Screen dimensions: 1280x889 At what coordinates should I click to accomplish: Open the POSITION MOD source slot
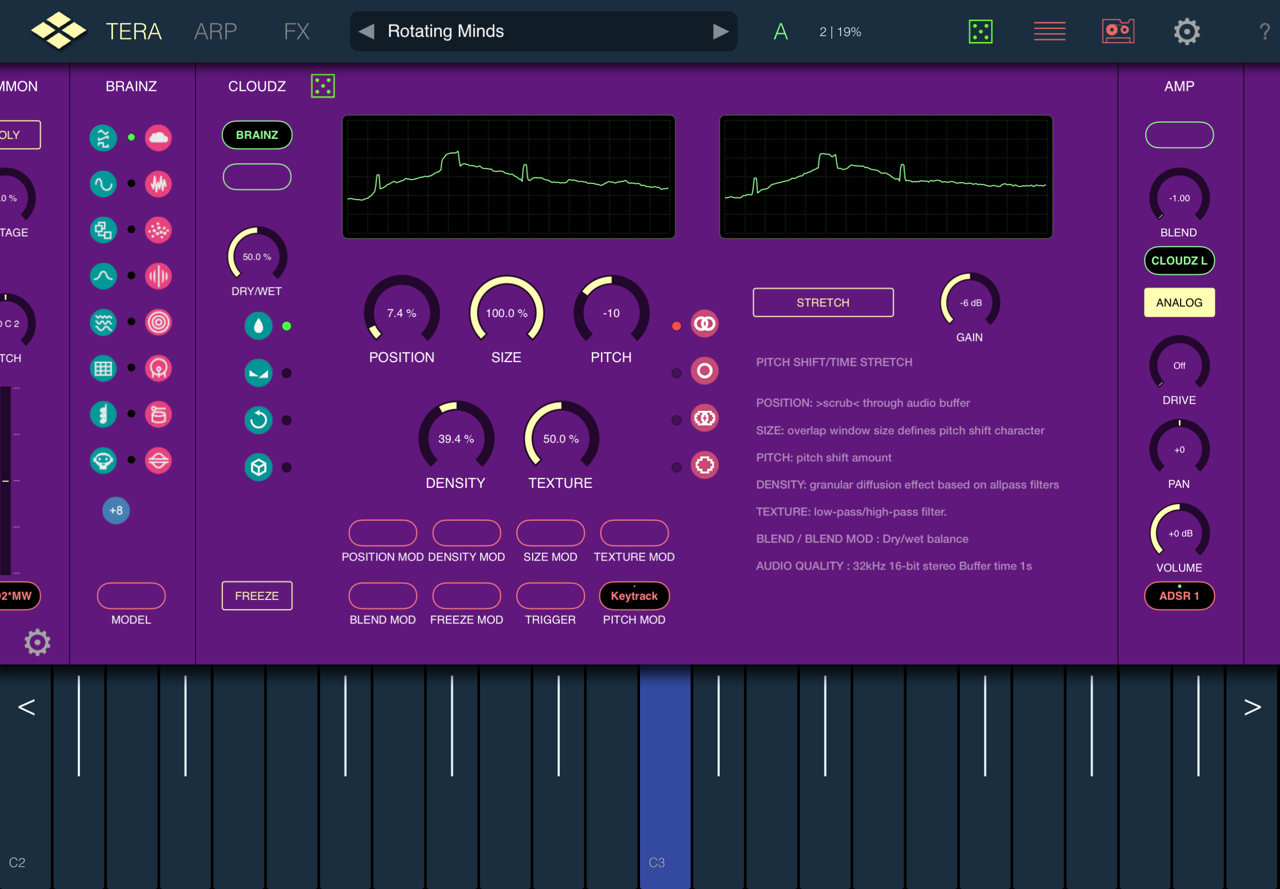383,533
